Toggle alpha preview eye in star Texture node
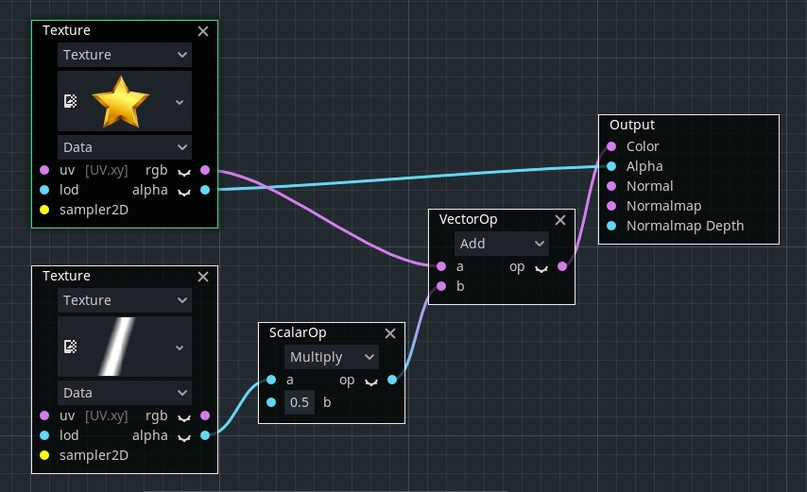The image size is (807, 492). 184,192
